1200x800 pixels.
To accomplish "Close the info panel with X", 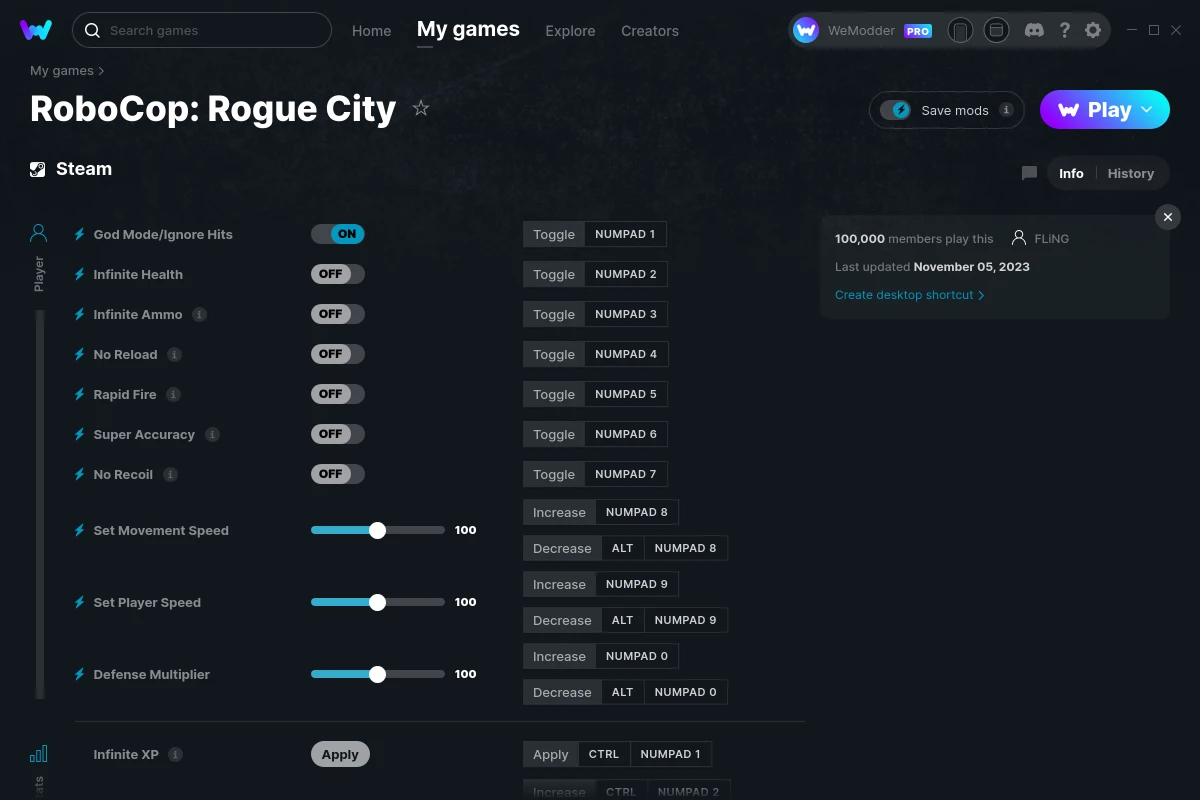I will 1168,217.
